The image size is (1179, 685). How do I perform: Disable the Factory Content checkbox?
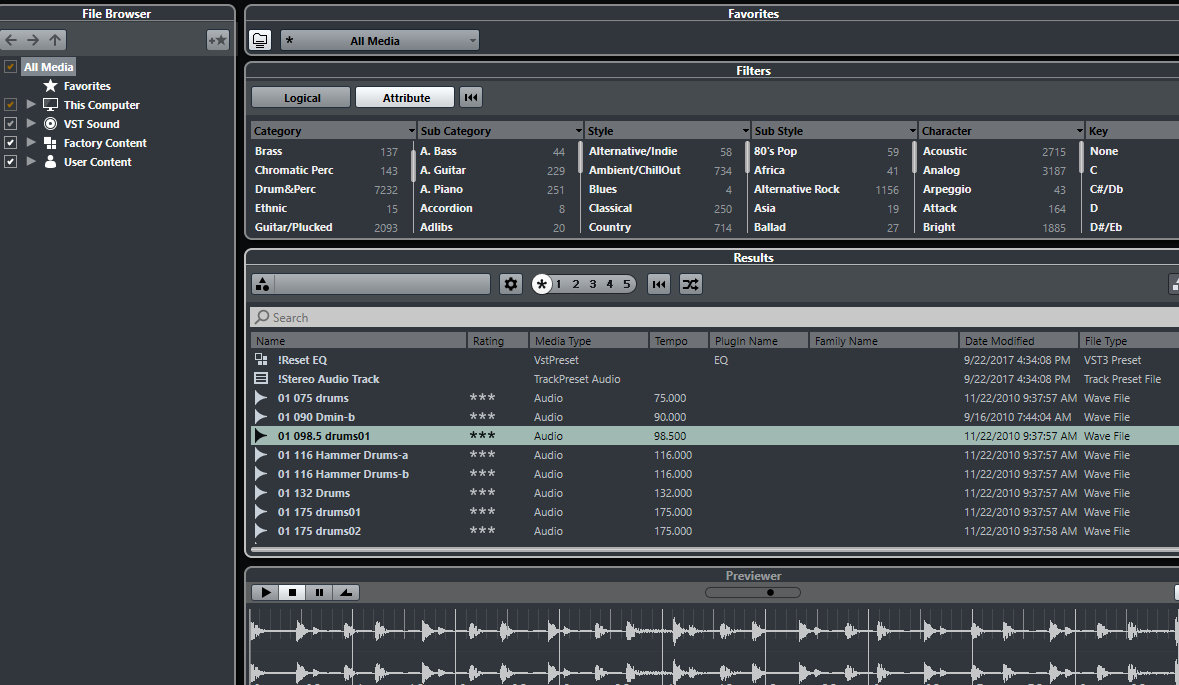pyautogui.click(x=10, y=143)
